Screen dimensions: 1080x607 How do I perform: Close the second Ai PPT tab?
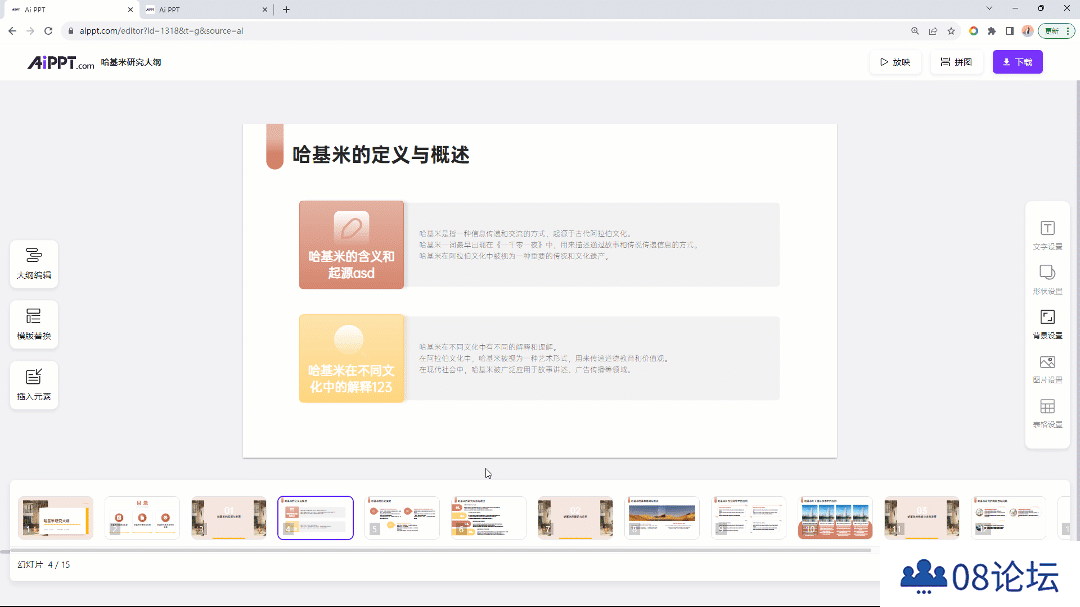[x=265, y=10]
